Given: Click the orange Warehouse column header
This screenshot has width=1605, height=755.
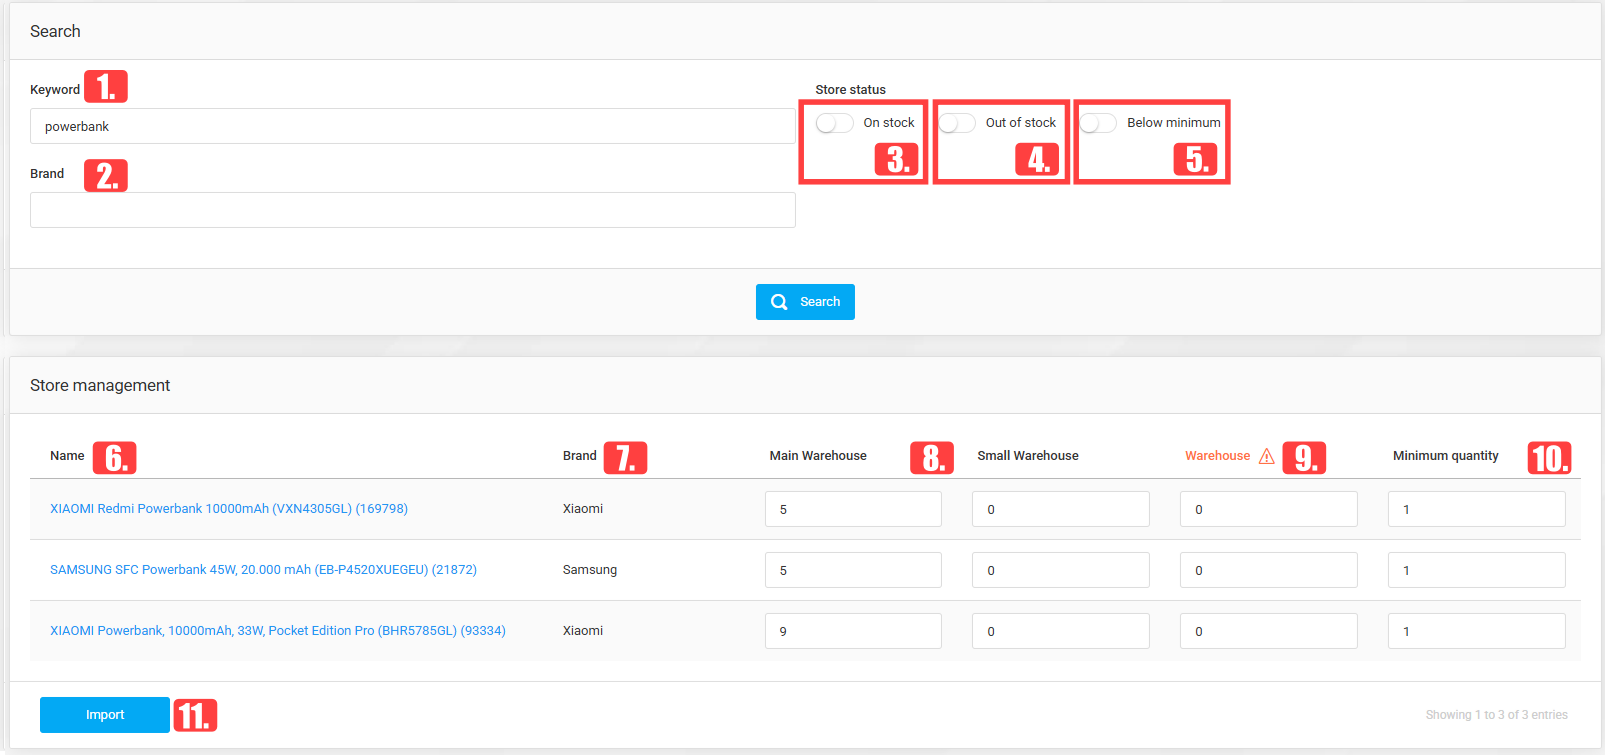Looking at the screenshot, I should pyautogui.click(x=1217, y=456).
